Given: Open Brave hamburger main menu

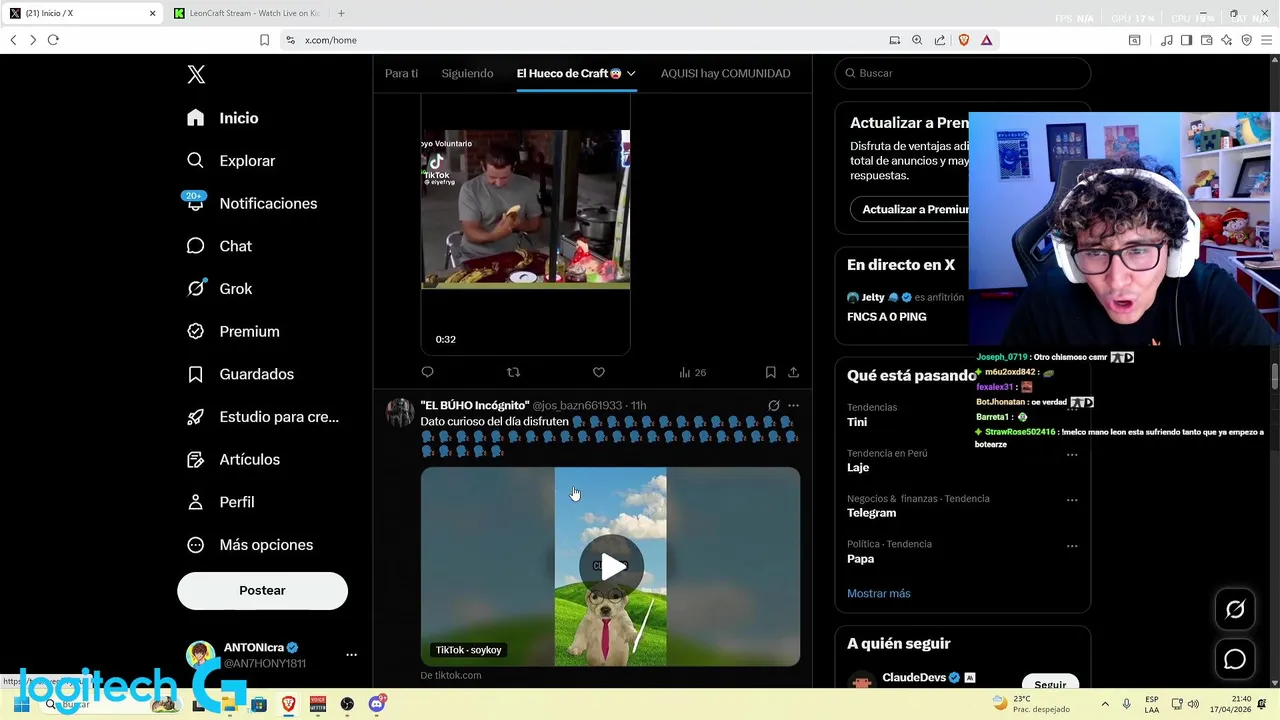Looking at the screenshot, I should click(1265, 40).
